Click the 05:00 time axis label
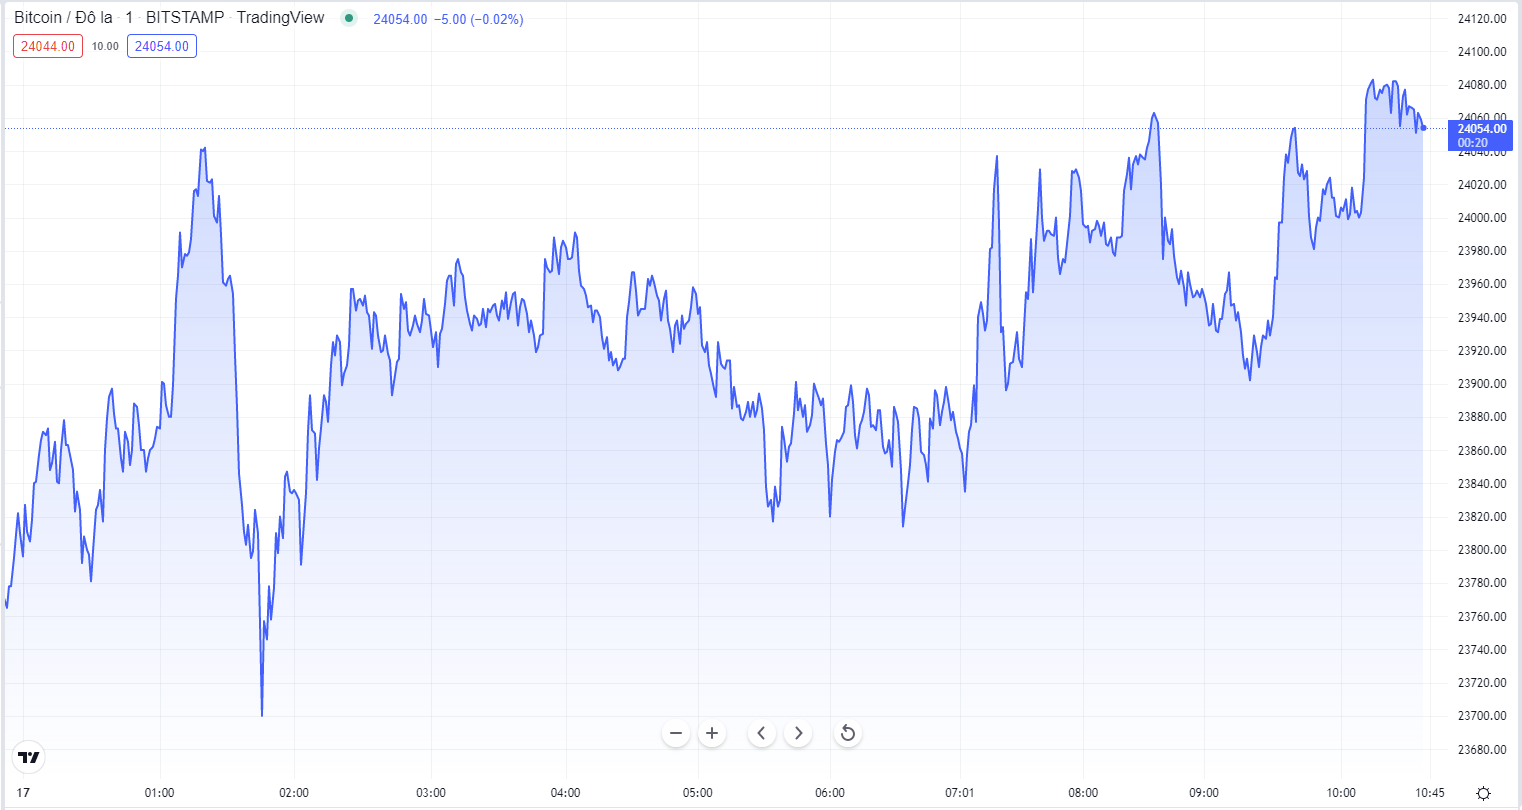This screenshot has height=810, width=1522. (698, 793)
